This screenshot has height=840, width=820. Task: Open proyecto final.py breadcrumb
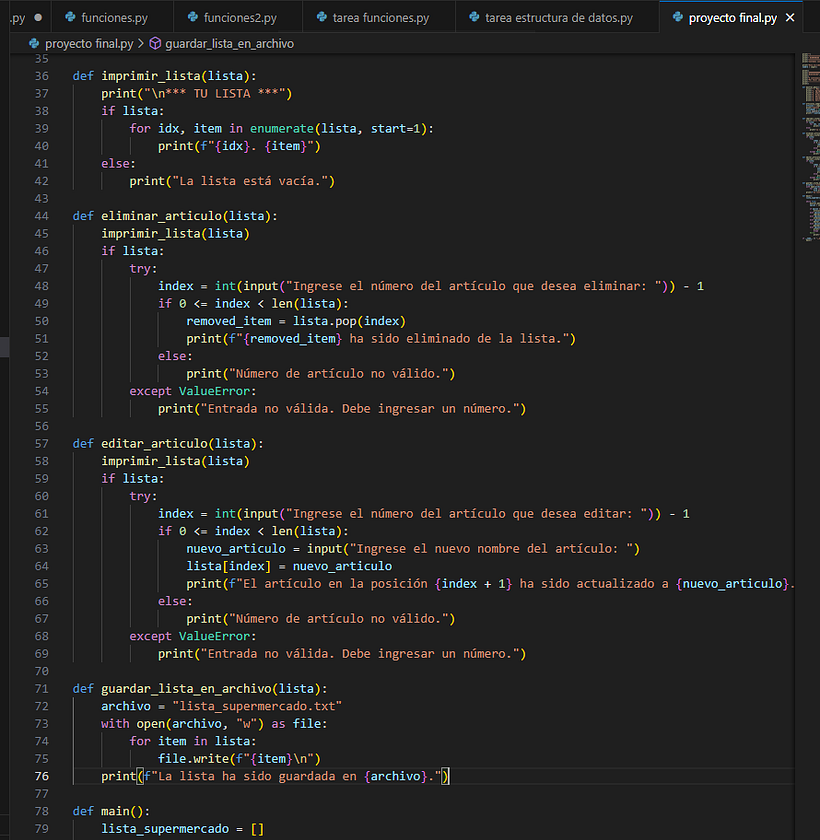pos(89,43)
